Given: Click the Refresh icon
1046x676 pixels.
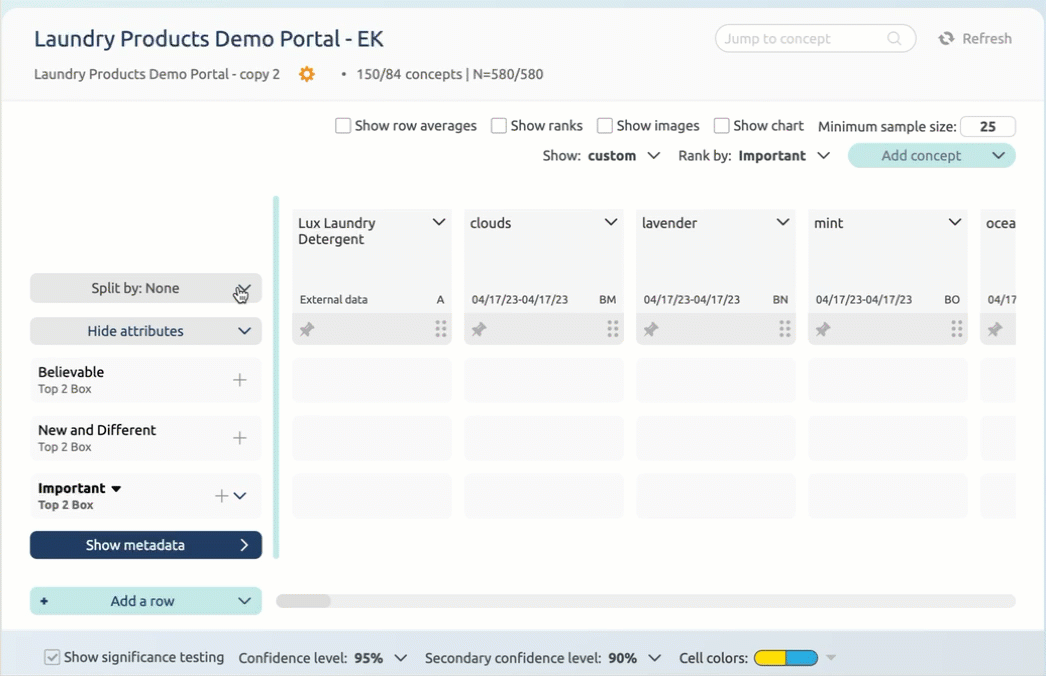Looking at the screenshot, I should pyautogui.click(x=946, y=39).
